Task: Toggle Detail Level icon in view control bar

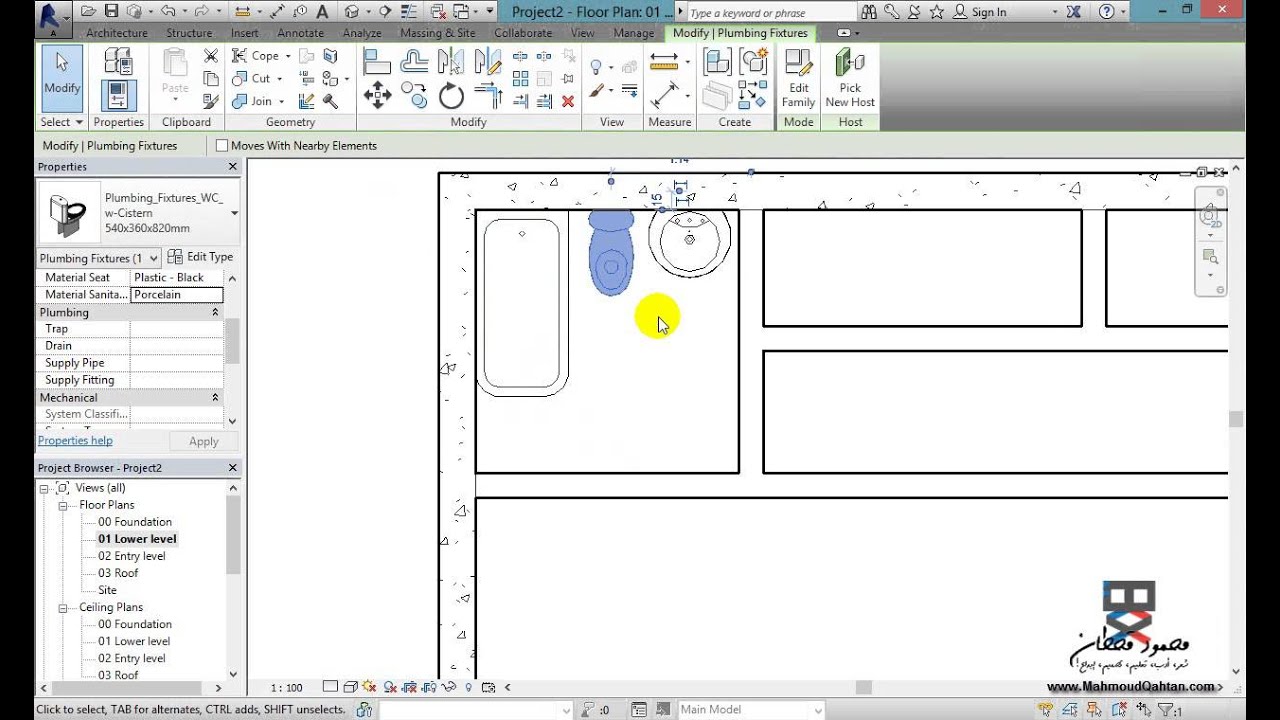Action: (330, 687)
